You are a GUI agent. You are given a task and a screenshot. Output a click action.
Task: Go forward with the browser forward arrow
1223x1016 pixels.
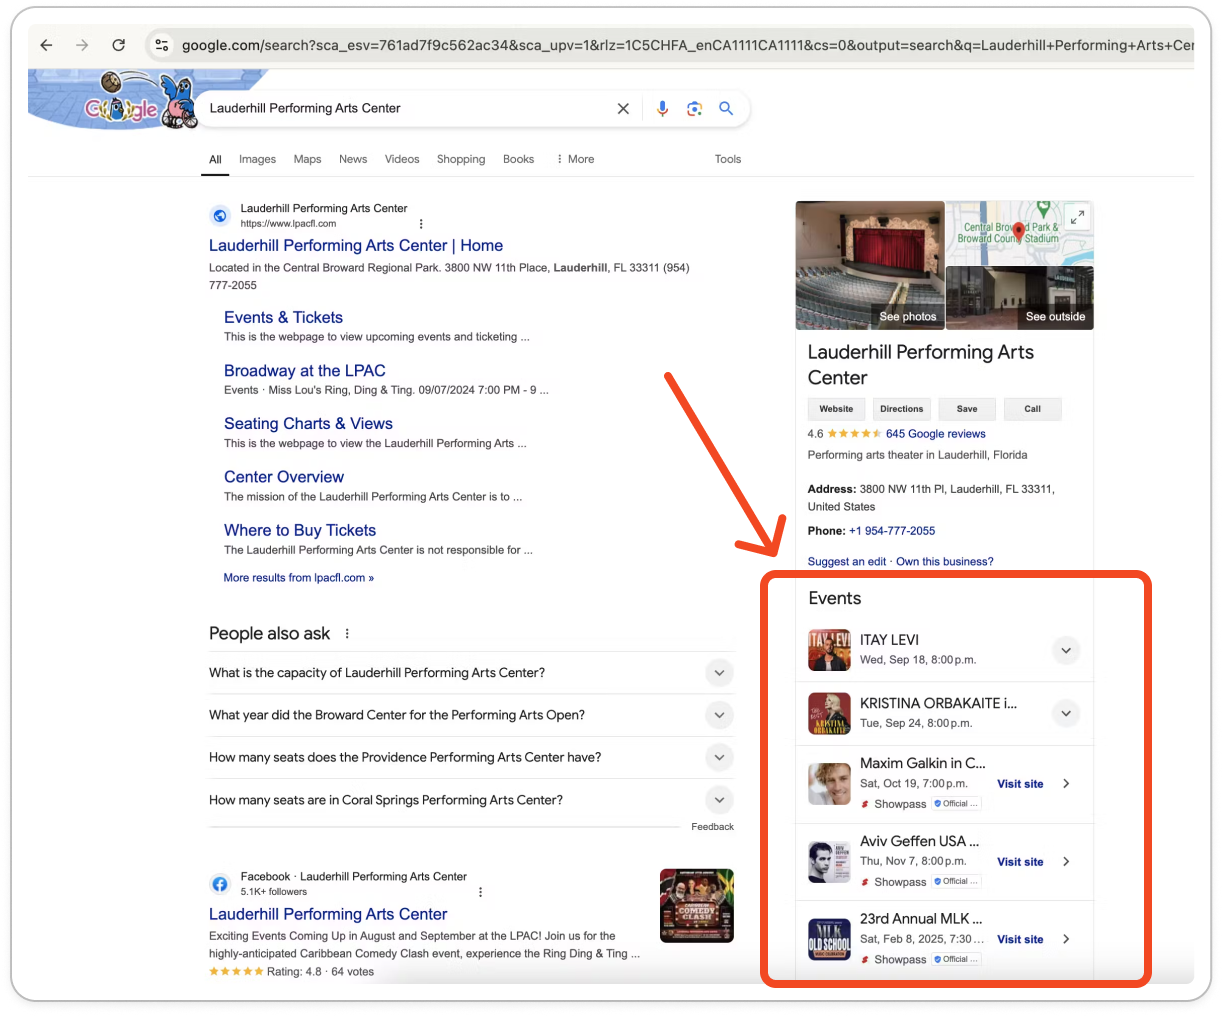pyautogui.click(x=82, y=45)
